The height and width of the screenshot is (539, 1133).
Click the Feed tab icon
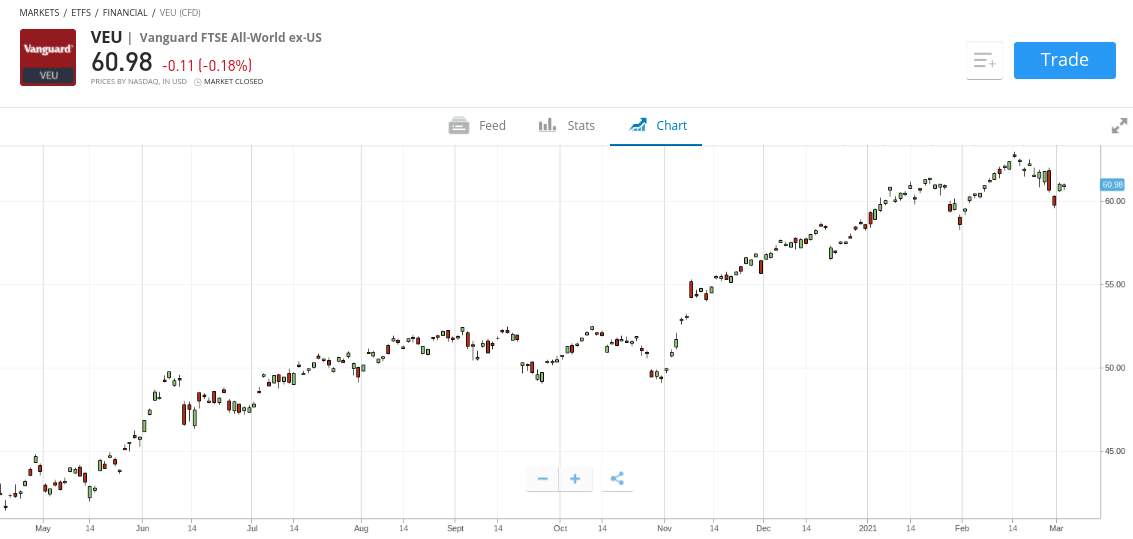[x=460, y=126]
